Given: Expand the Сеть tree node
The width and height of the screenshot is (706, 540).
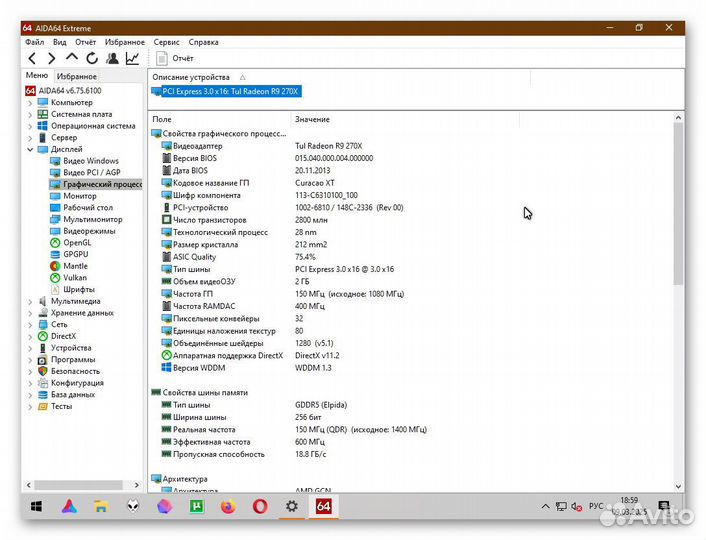Looking at the screenshot, I should tap(30, 325).
